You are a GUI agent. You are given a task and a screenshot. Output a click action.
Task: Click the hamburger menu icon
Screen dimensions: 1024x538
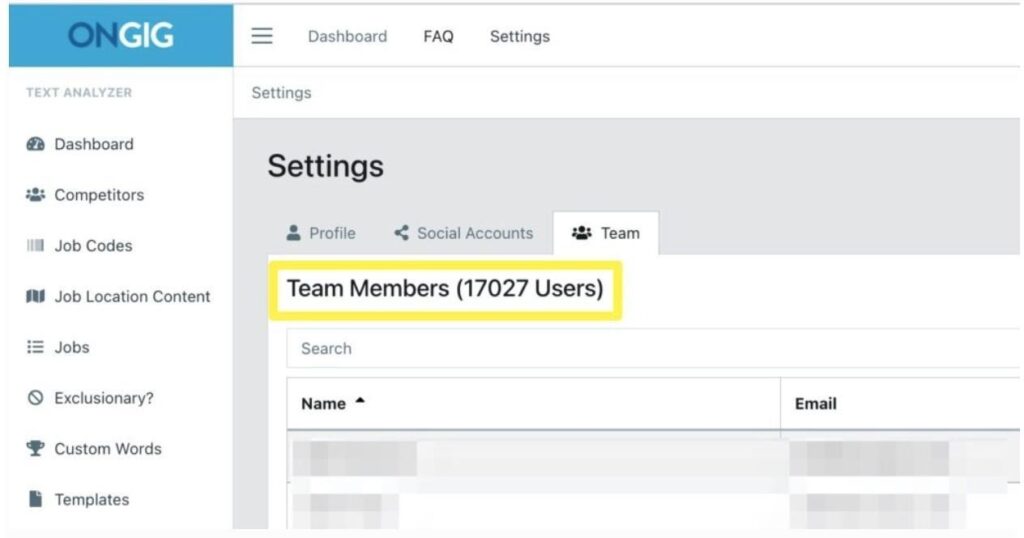click(x=262, y=36)
